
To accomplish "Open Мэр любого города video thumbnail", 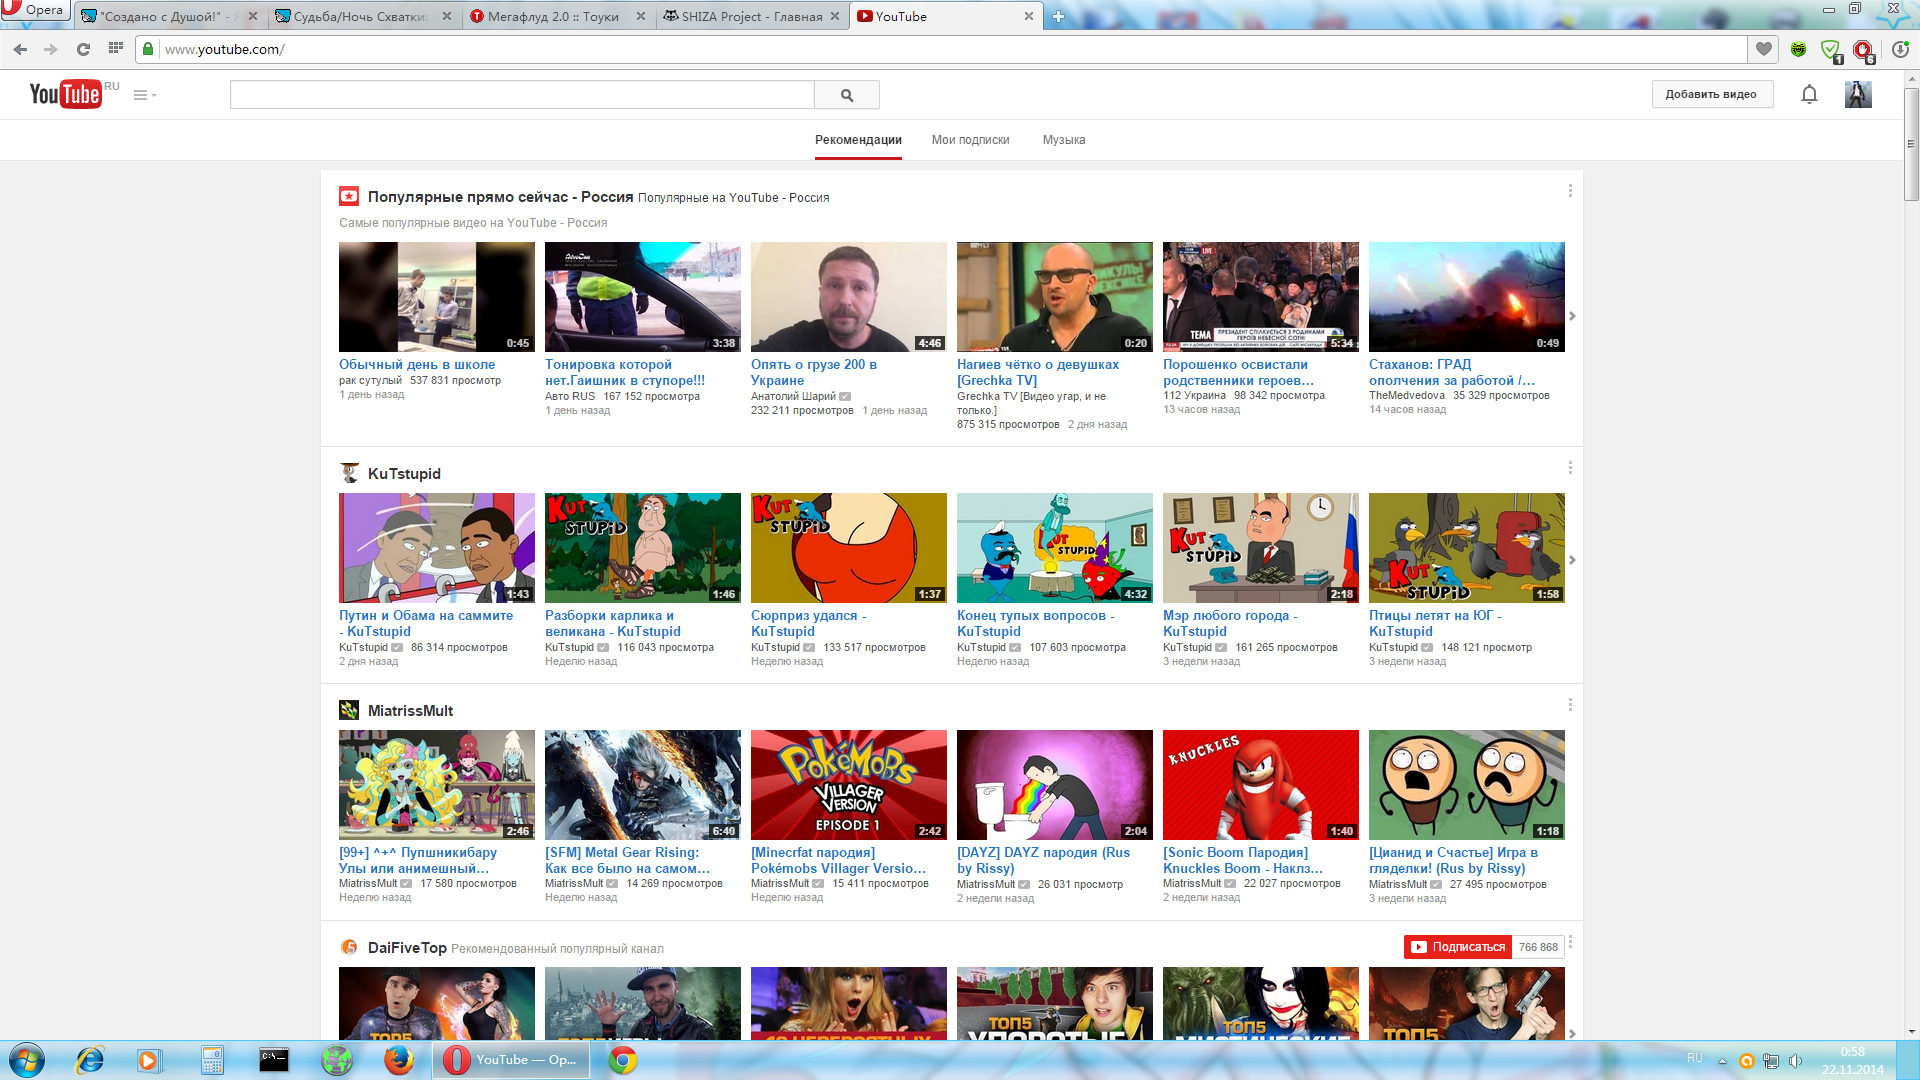I will pyautogui.click(x=1261, y=548).
